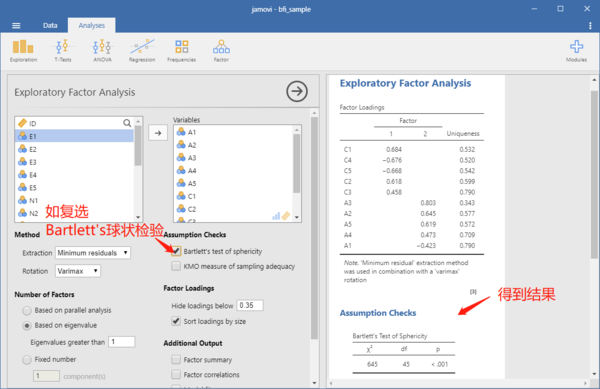Minimize the jamovi window
Viewport: 600px width, 389px height.
tap(534, 8)
